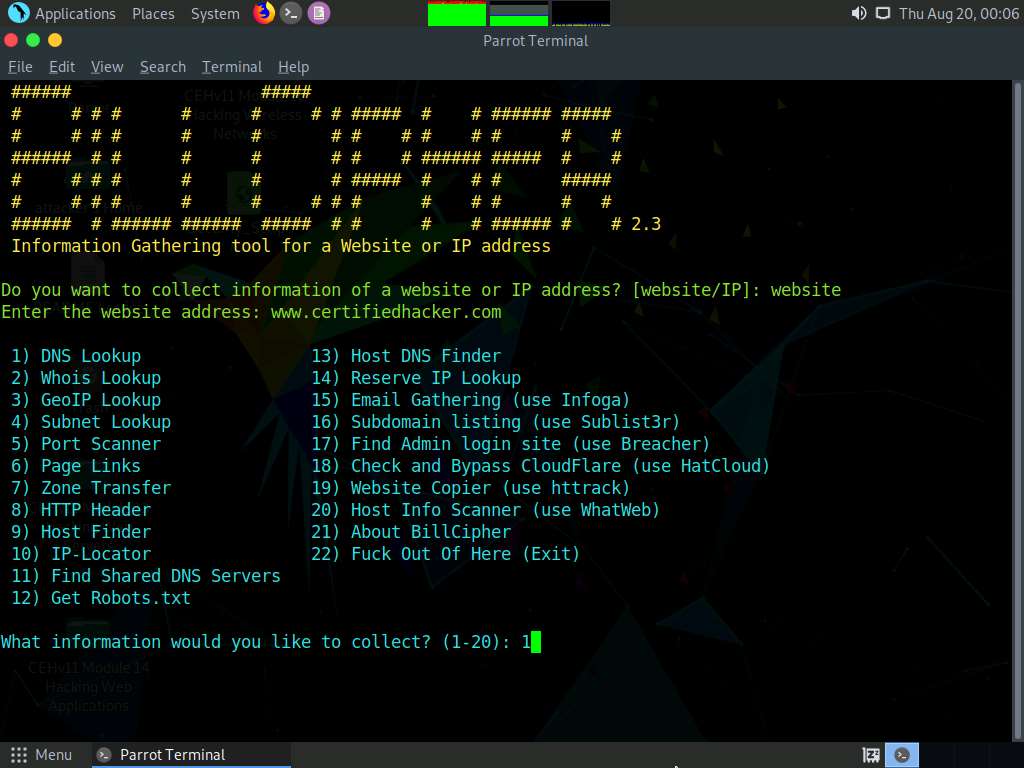Click '17) Find Admin login site' line

(x=510, y=444)
